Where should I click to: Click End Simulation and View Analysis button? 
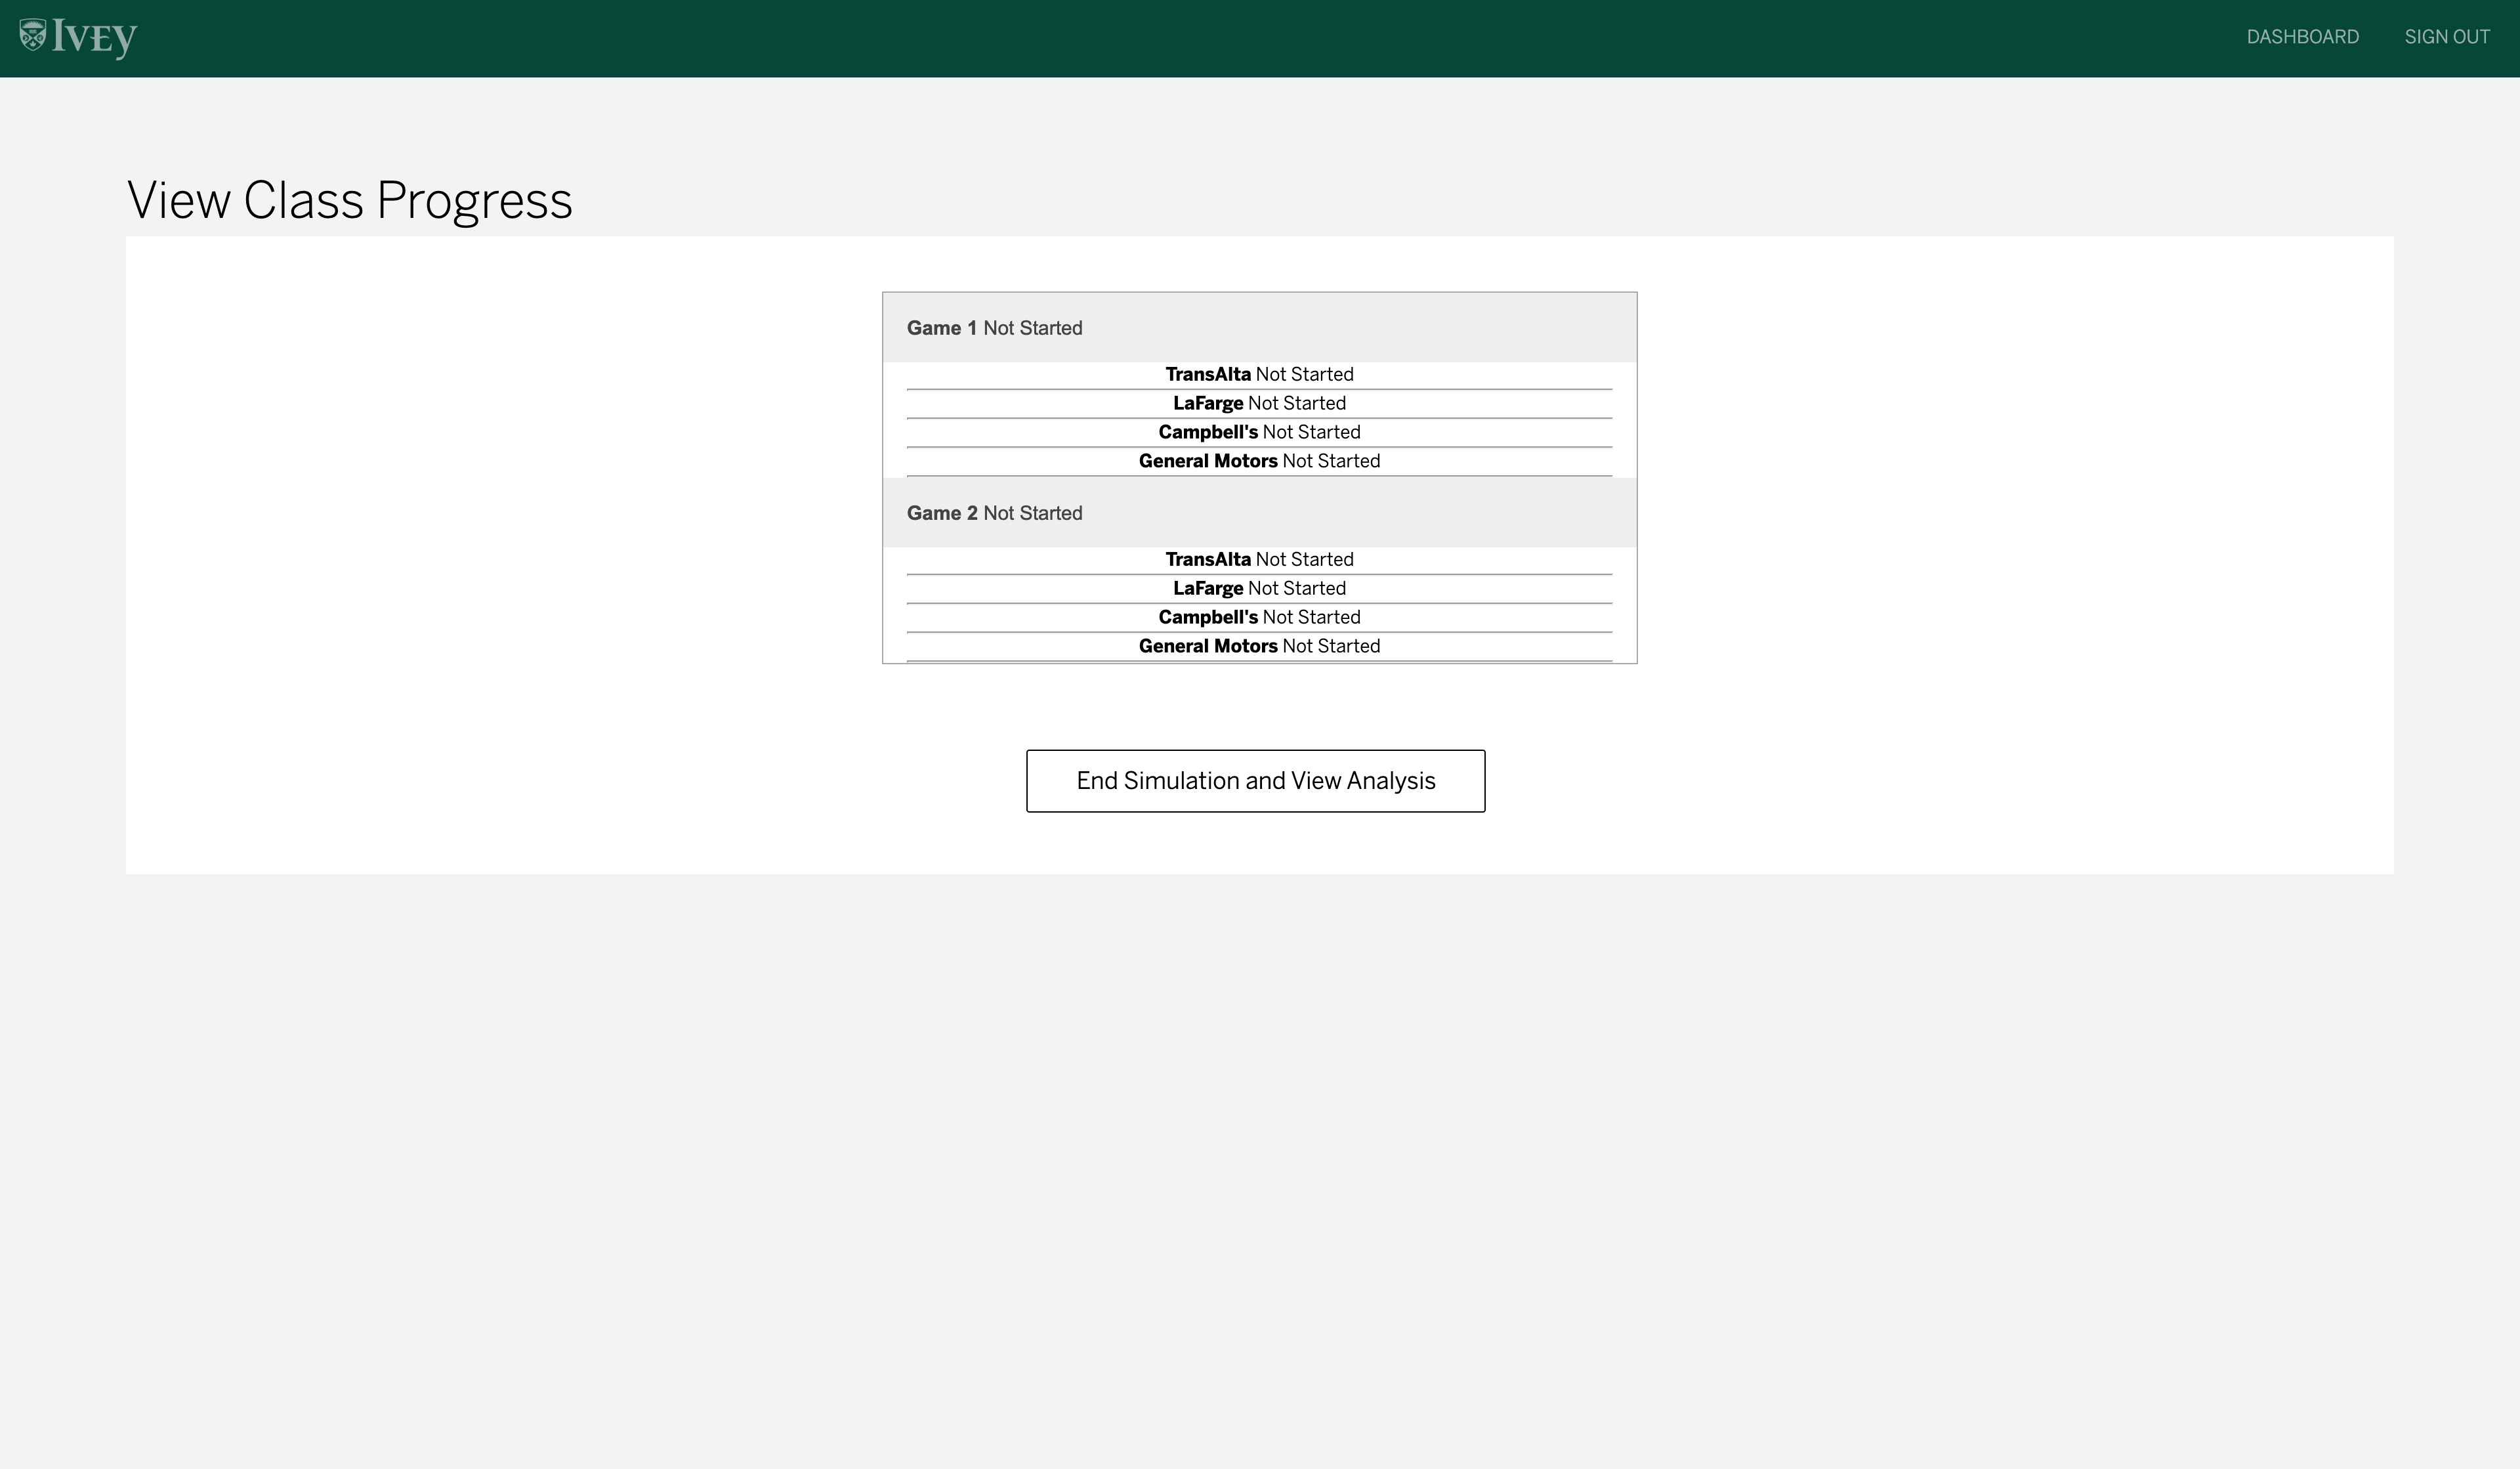coord(1255,781)
